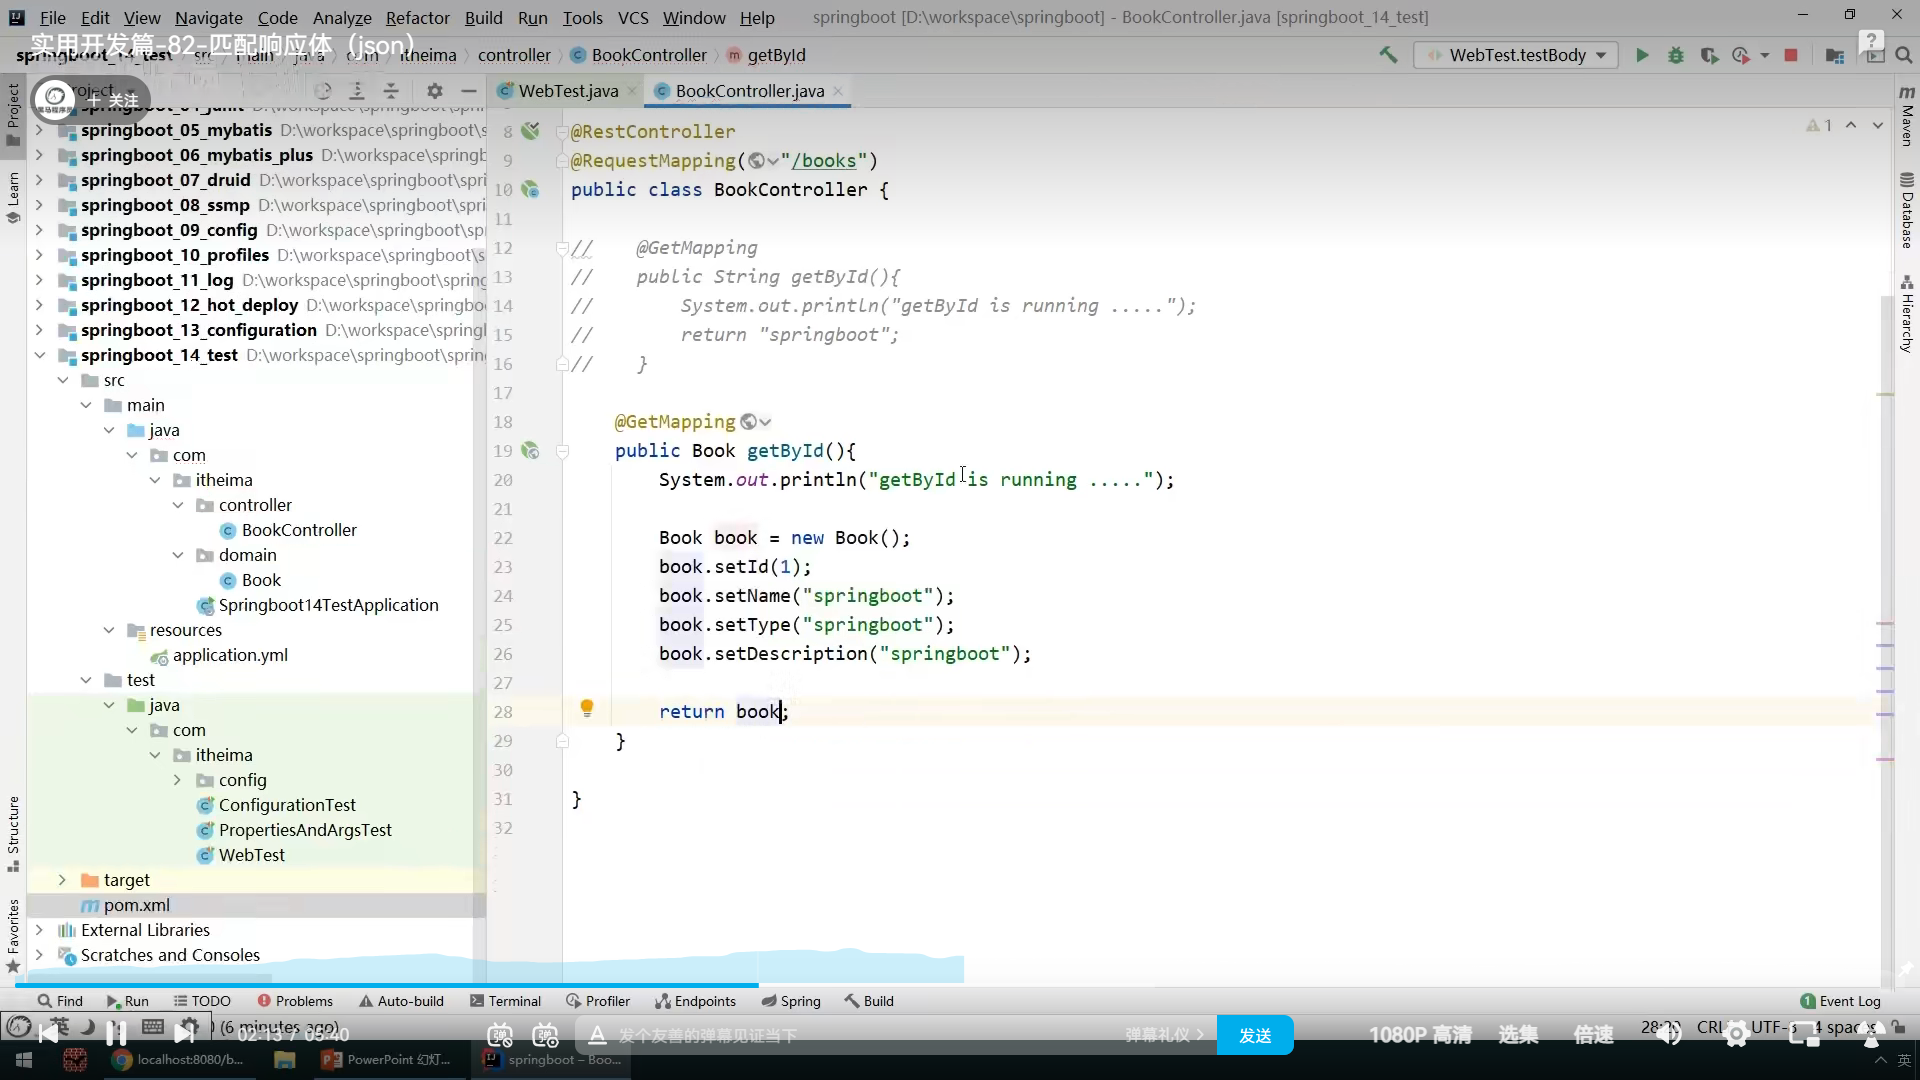Collapse the springboot_14_test module

pyautogui.click(x=39, y=355)
